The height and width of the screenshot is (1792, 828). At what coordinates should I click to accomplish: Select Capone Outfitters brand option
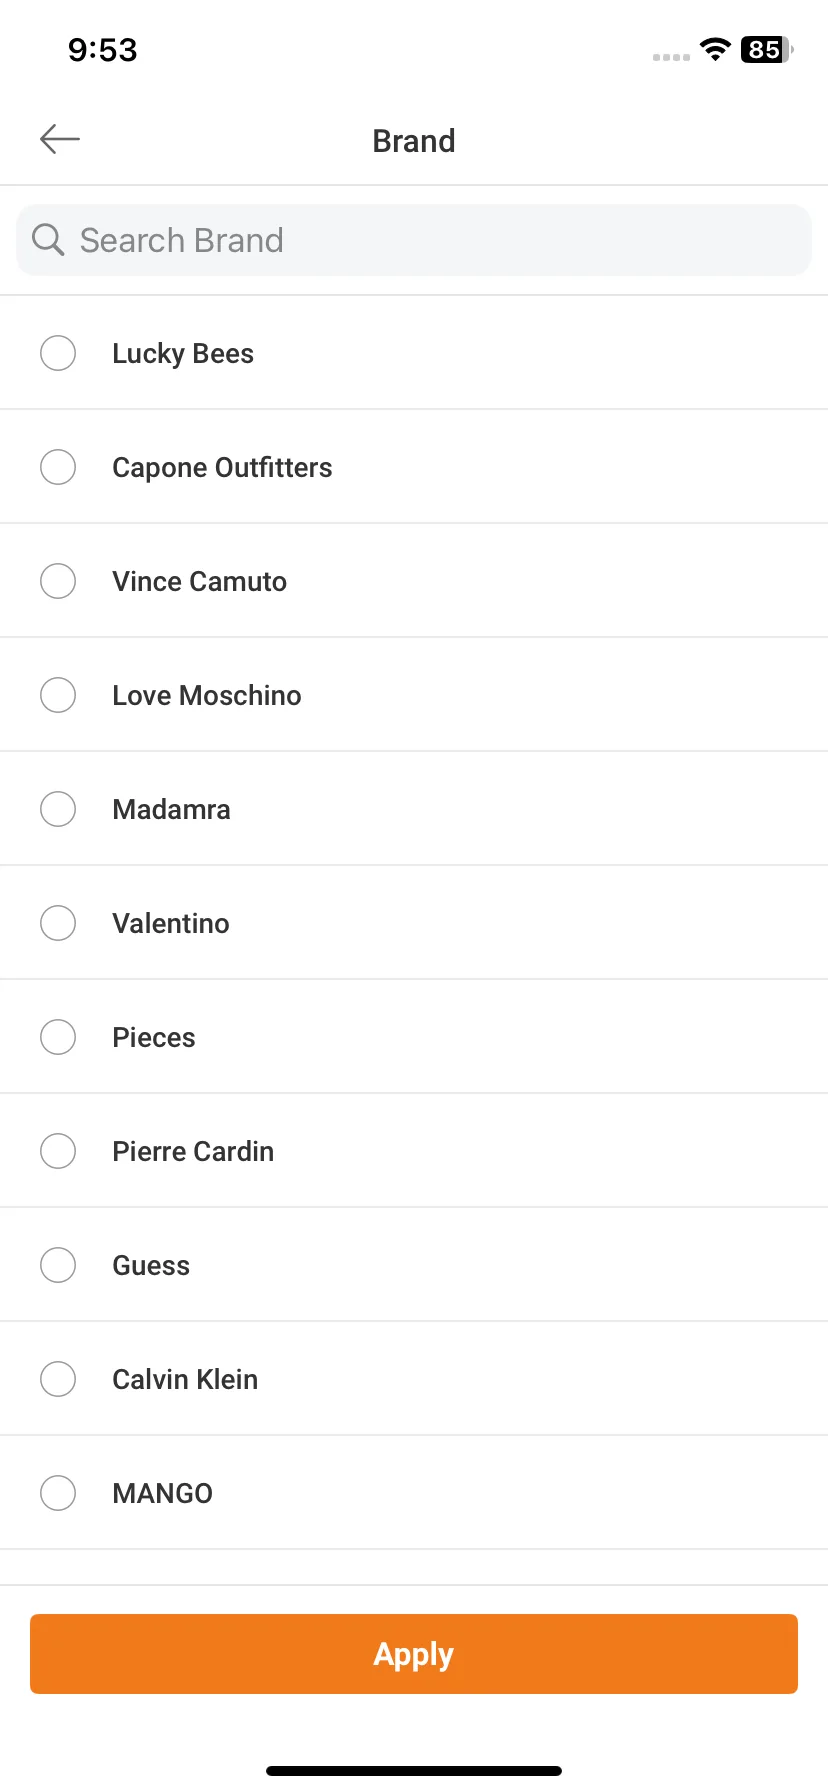pos(58,467)
